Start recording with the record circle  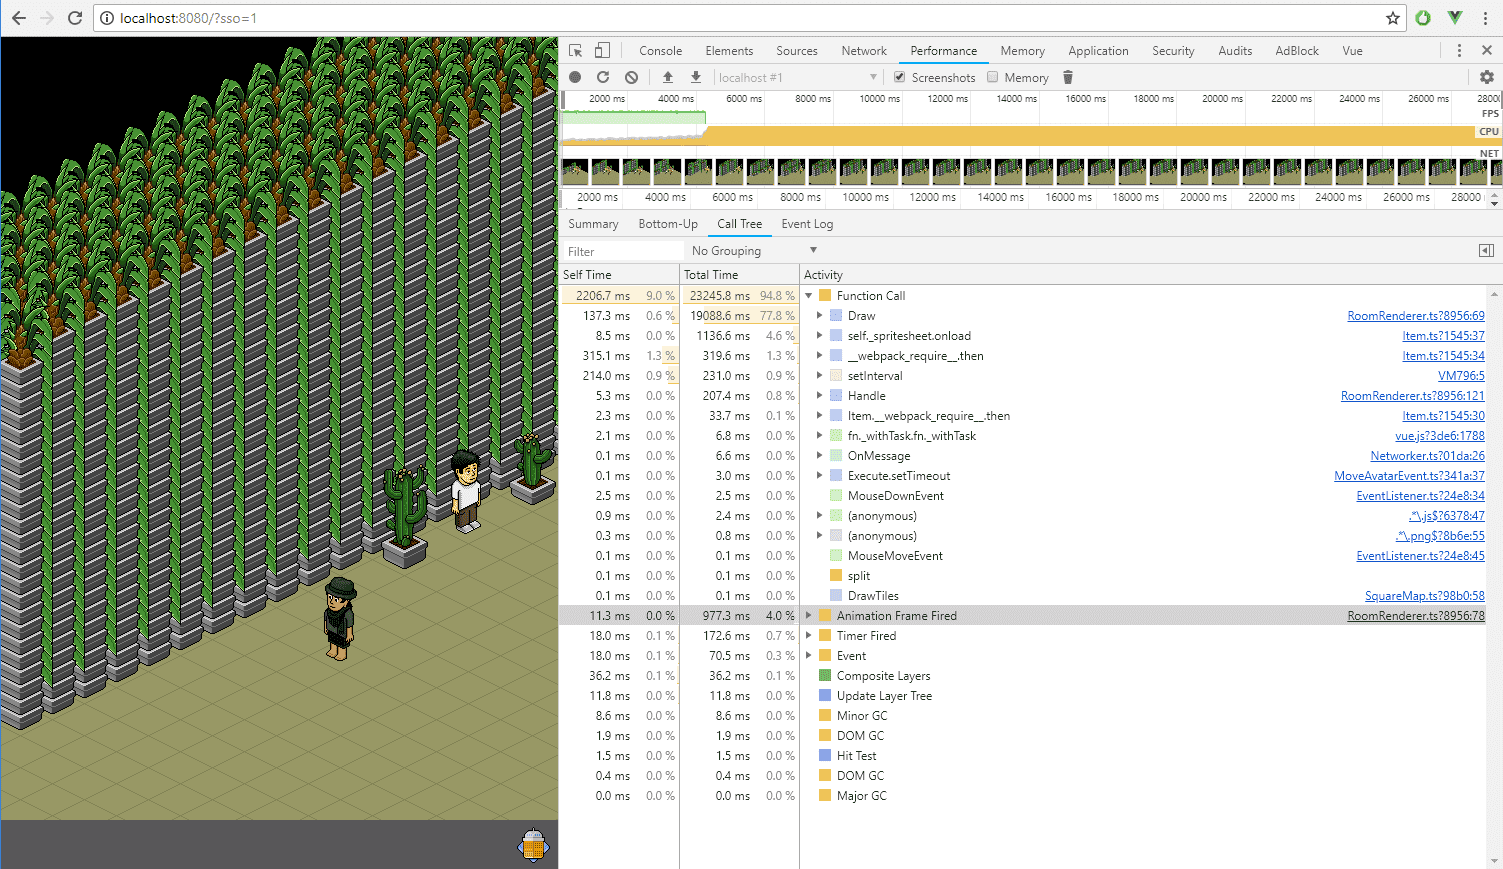(575, 77)
